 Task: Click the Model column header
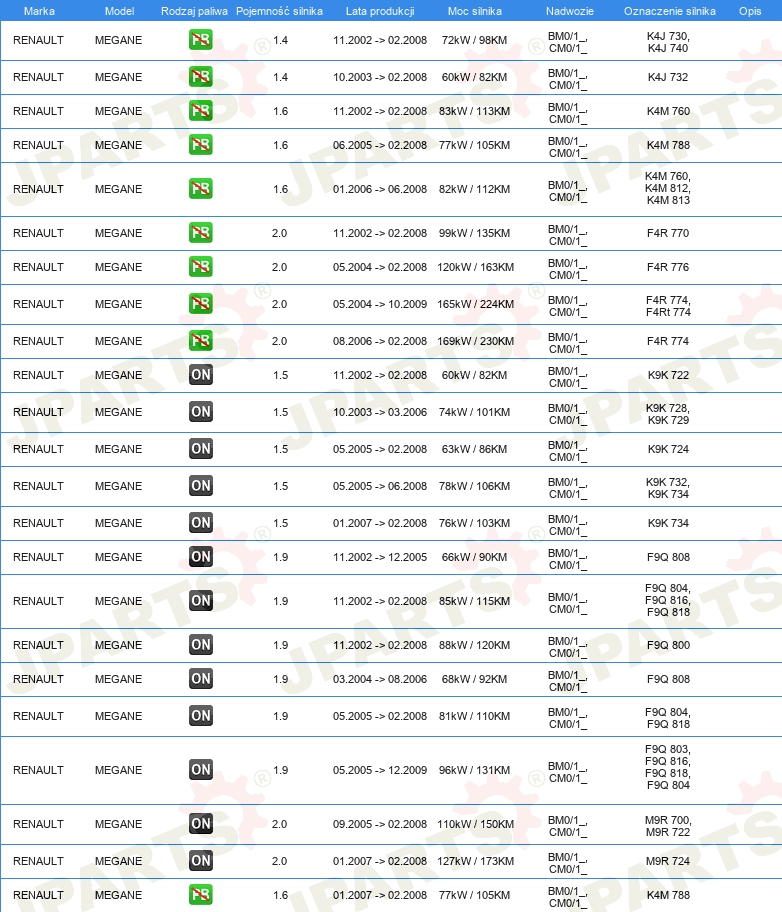pyautogui.click(x=119, y=11)
